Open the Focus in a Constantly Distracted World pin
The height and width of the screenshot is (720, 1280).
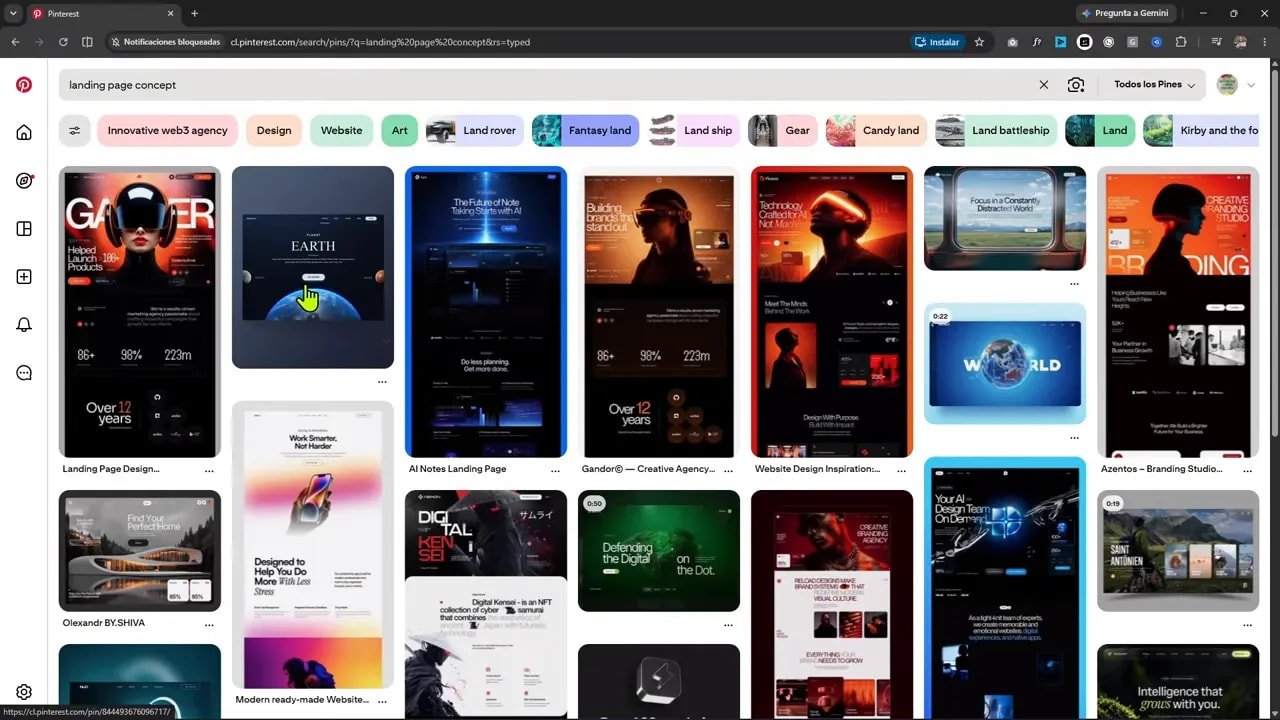[x=1005, y=218]
